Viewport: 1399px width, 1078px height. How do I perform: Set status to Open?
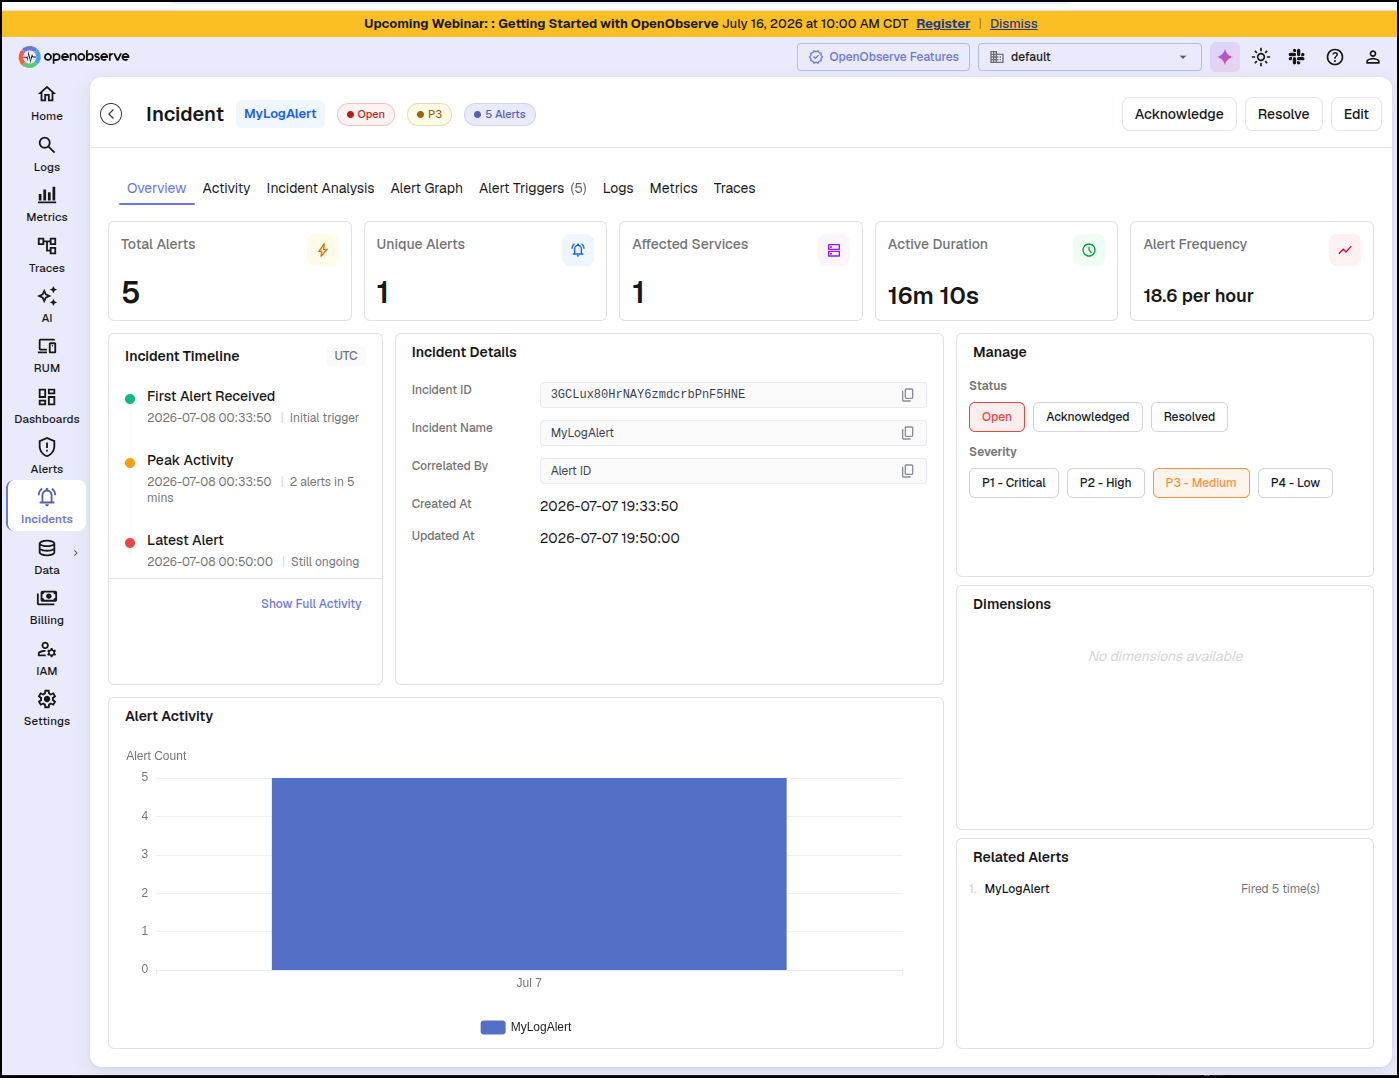(996, 417)
